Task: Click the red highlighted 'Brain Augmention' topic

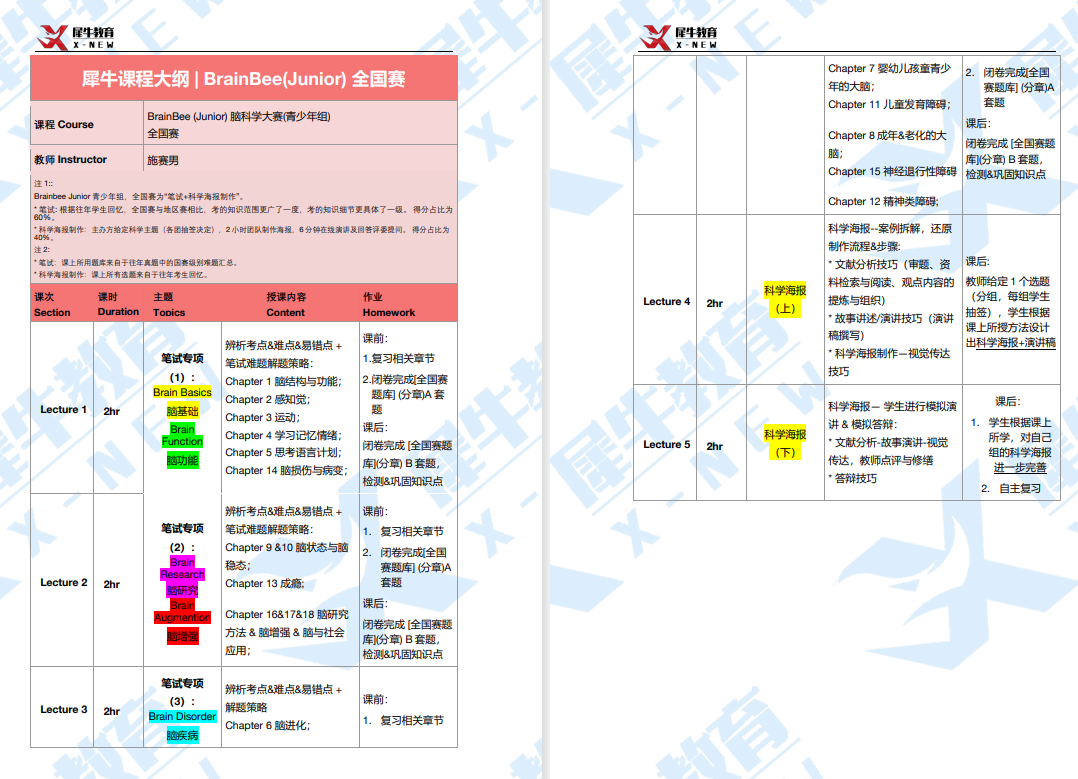Action: click(x=182, y=612)
